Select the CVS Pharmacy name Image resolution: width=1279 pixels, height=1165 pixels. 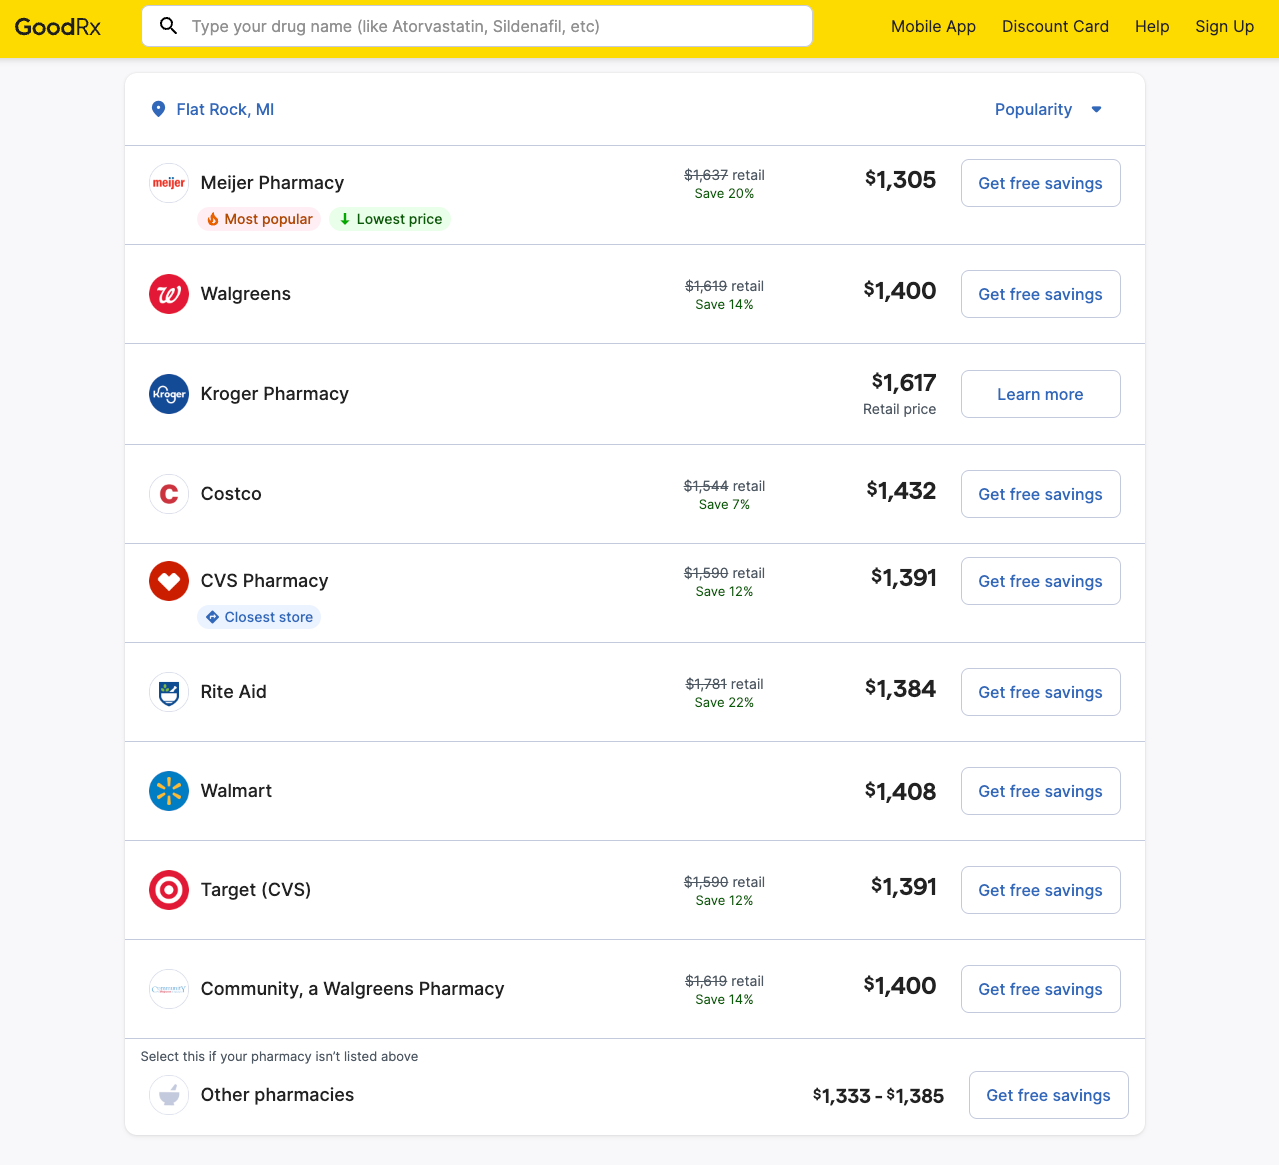[264, 581]
